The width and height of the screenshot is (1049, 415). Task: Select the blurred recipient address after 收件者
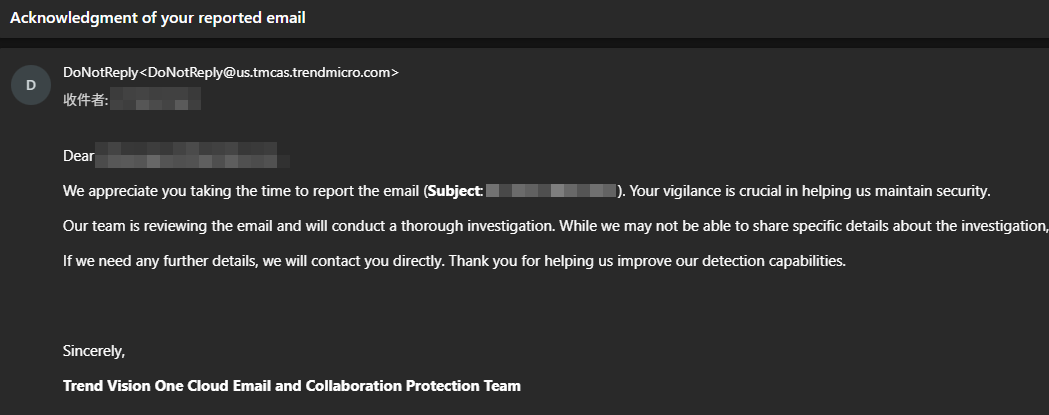(155, 98)
